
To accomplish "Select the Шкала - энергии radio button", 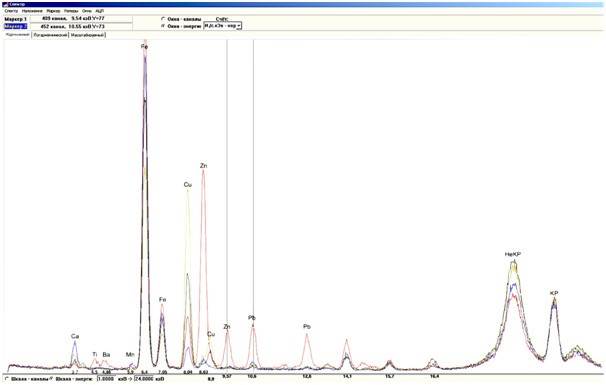I will coord(51,378).
